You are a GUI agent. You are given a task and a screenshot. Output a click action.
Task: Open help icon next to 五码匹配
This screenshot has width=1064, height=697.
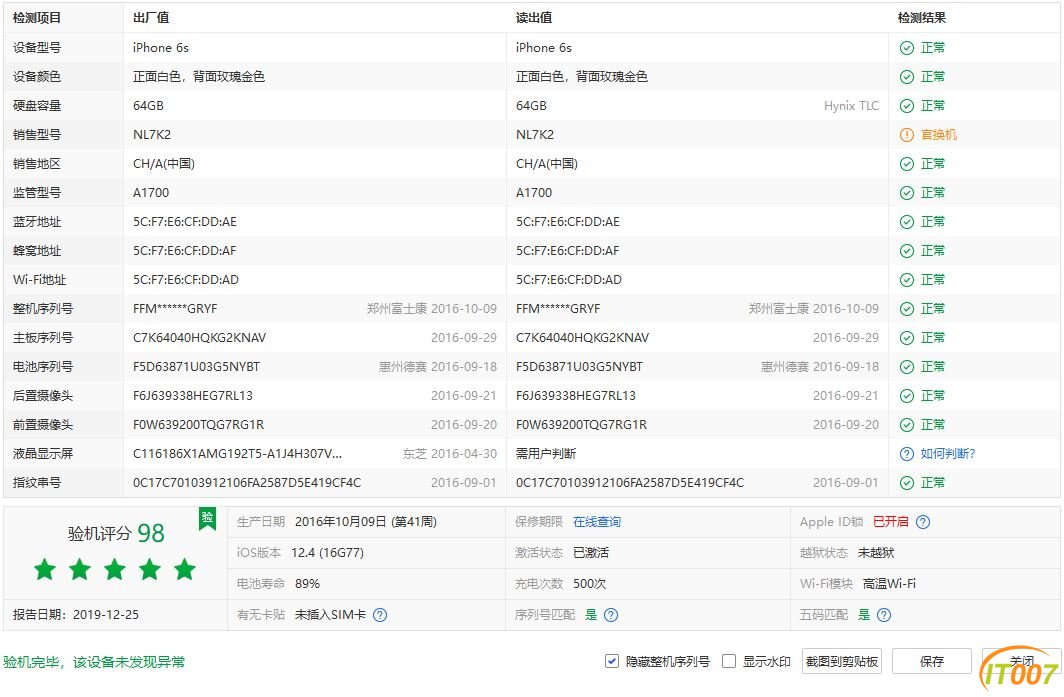coord(884,615)
